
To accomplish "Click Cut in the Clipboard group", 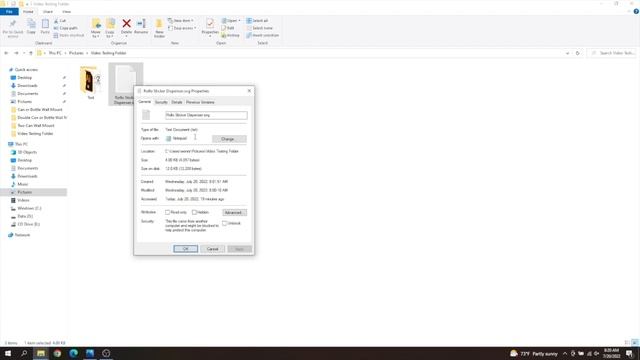I will [x=60, y=21].
